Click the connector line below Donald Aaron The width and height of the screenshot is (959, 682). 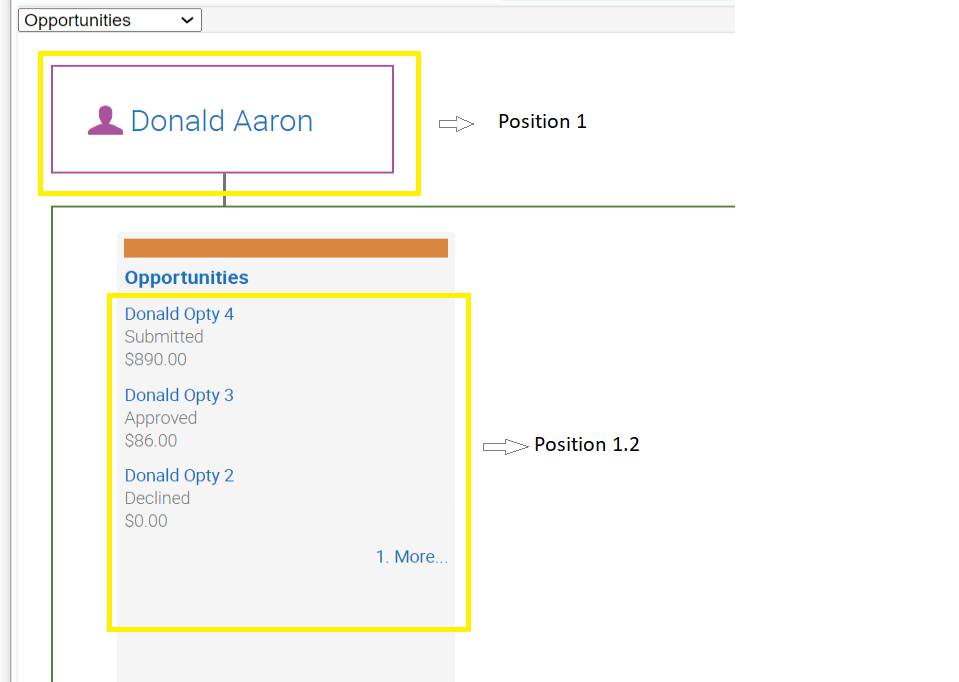coord(224,190)
